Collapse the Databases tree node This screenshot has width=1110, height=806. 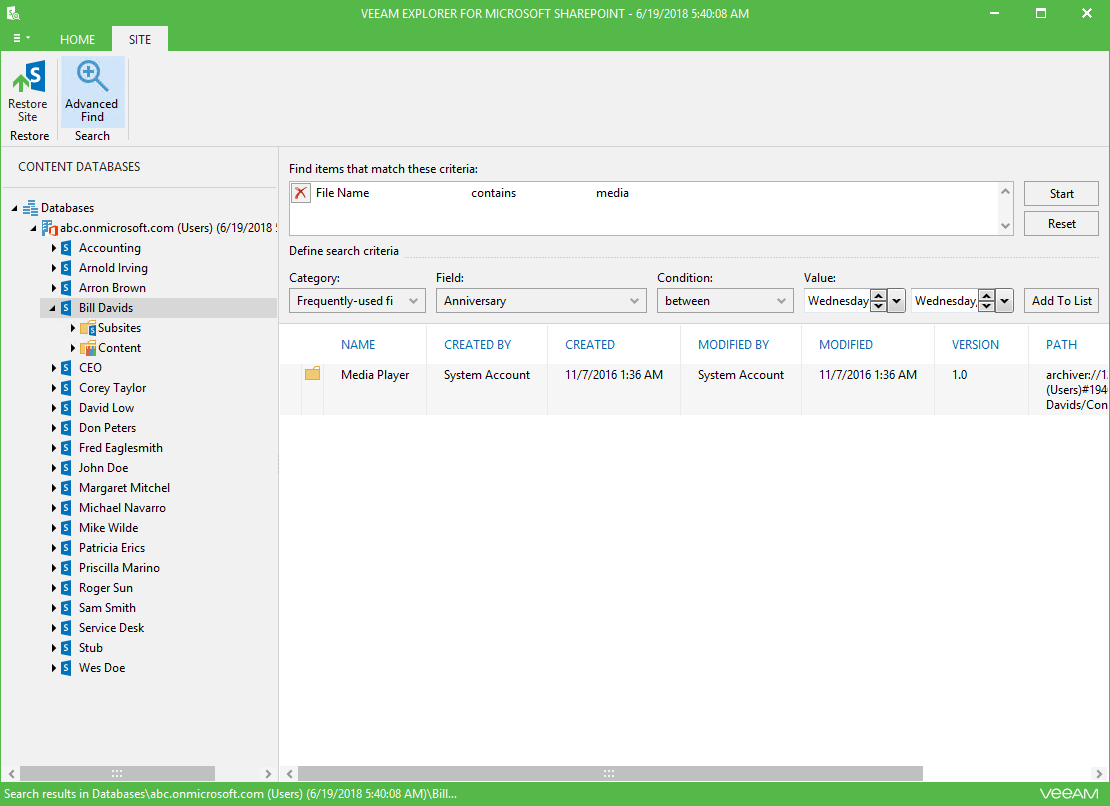(x=14, y=208)
